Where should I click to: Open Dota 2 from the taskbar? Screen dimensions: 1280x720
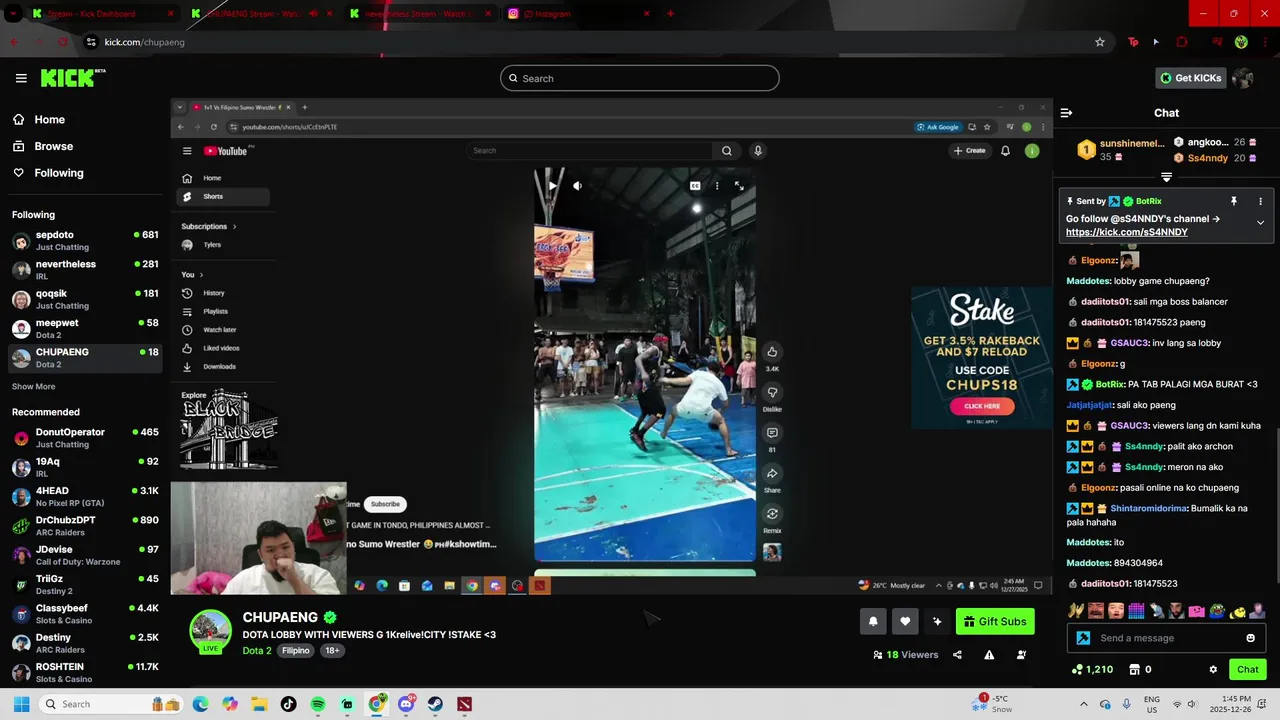(x=465, y=704)
